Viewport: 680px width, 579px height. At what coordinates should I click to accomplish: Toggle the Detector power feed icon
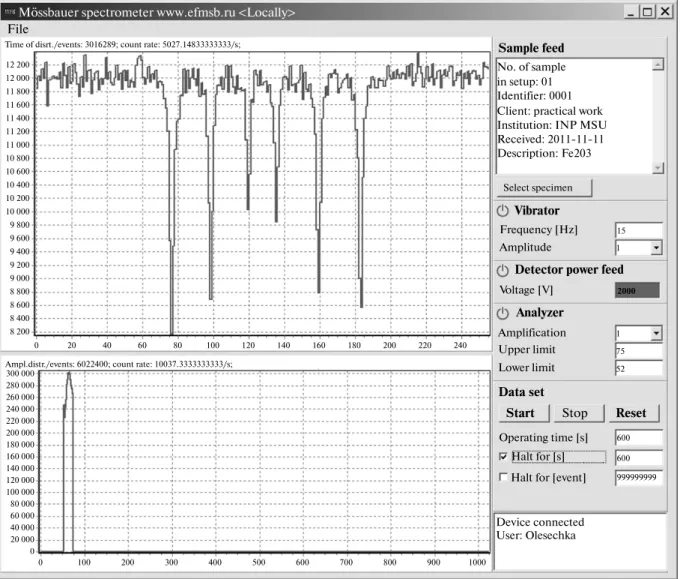click(x=503, y=271)
